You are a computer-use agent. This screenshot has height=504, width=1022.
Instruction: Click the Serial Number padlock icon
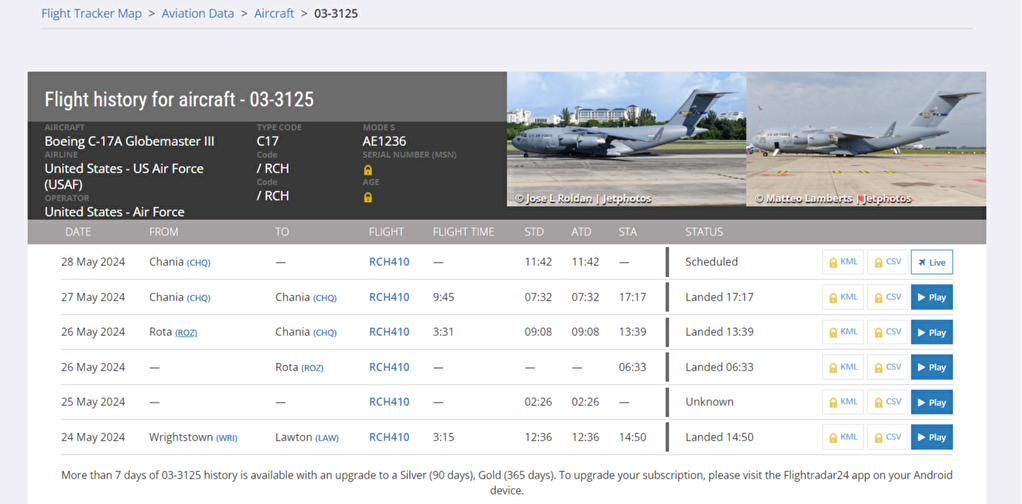368,170
